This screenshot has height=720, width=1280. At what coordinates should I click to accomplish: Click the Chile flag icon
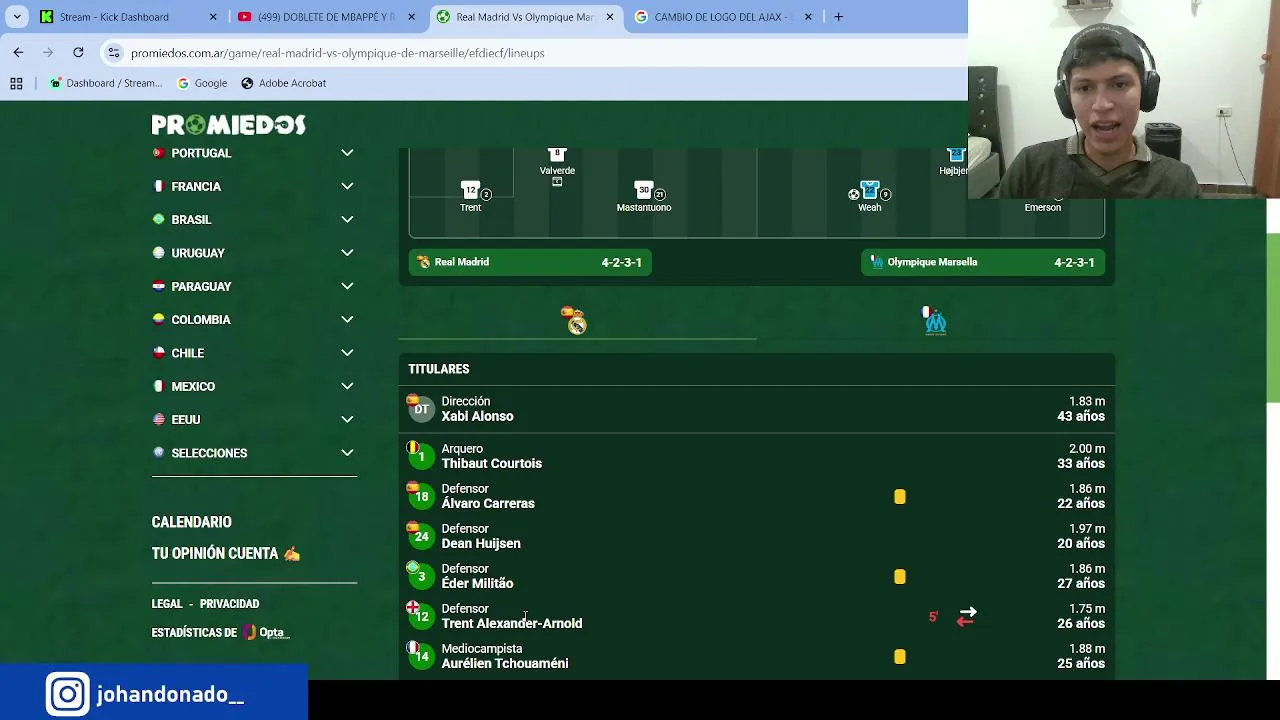pyautogui.click(x=158, y=353)
